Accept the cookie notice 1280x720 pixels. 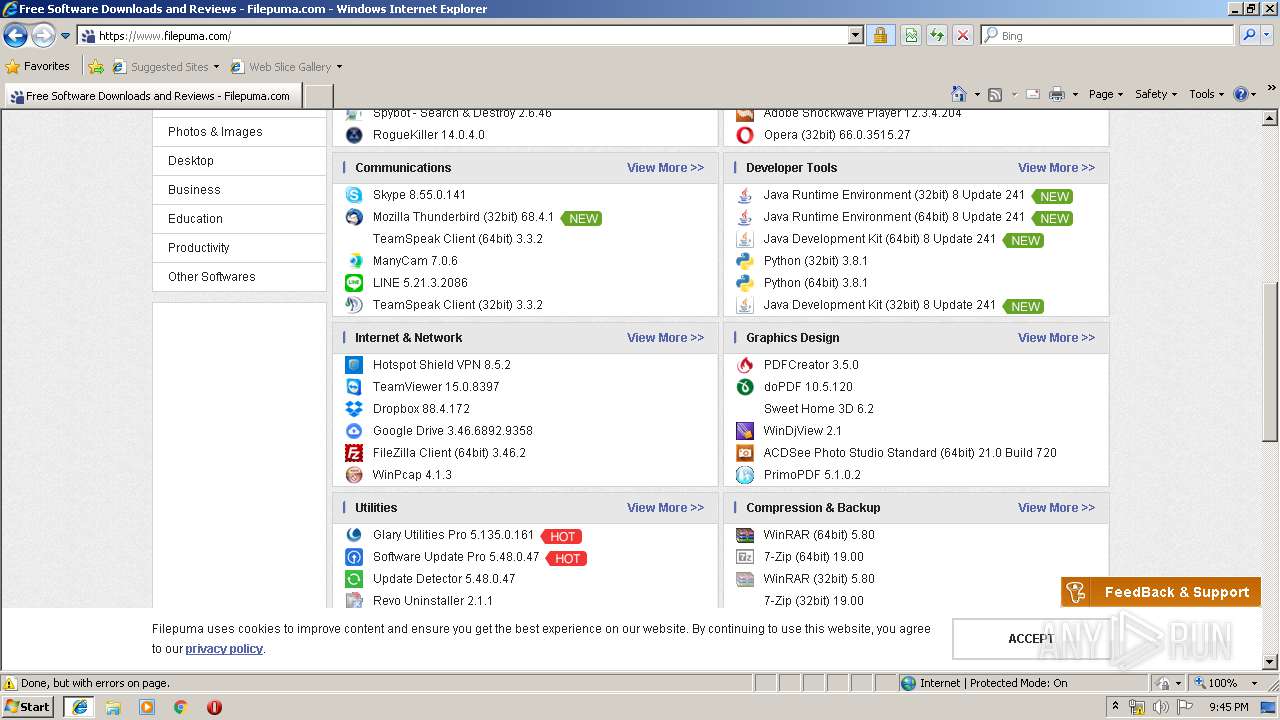tap(1031, 639)
